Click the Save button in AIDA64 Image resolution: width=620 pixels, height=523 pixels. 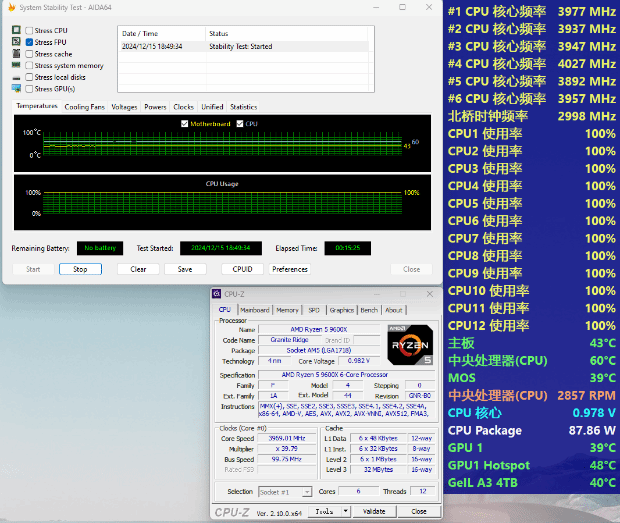click(185, 269)
